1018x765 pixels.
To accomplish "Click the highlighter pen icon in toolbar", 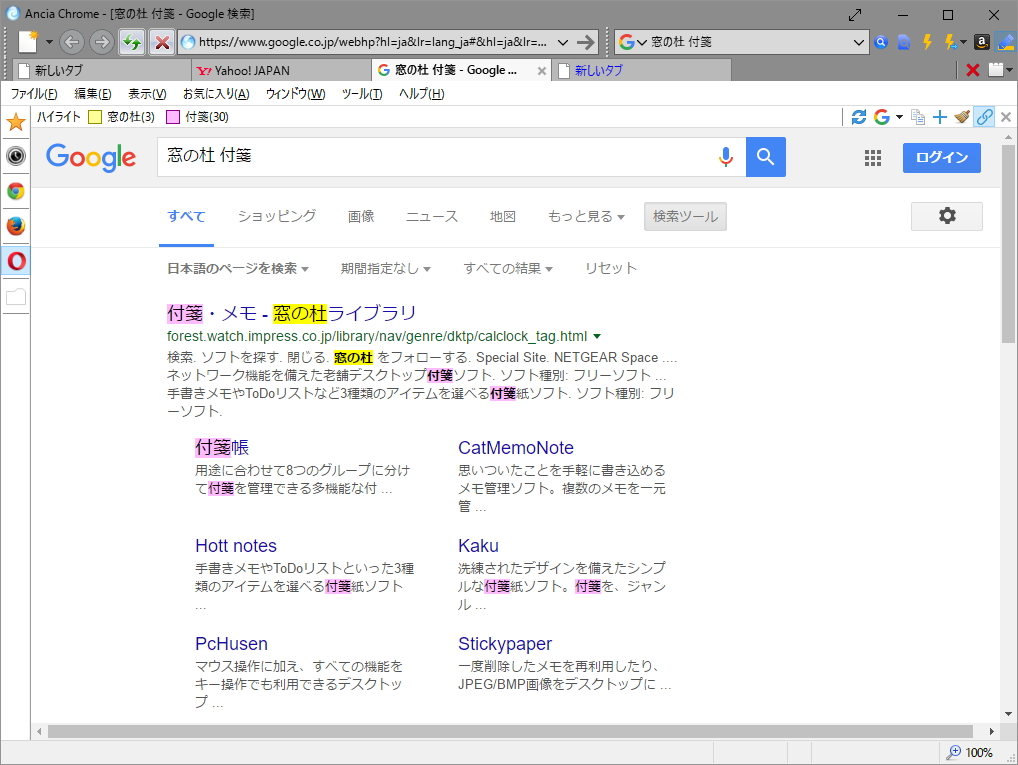I will click(1006, 42).
